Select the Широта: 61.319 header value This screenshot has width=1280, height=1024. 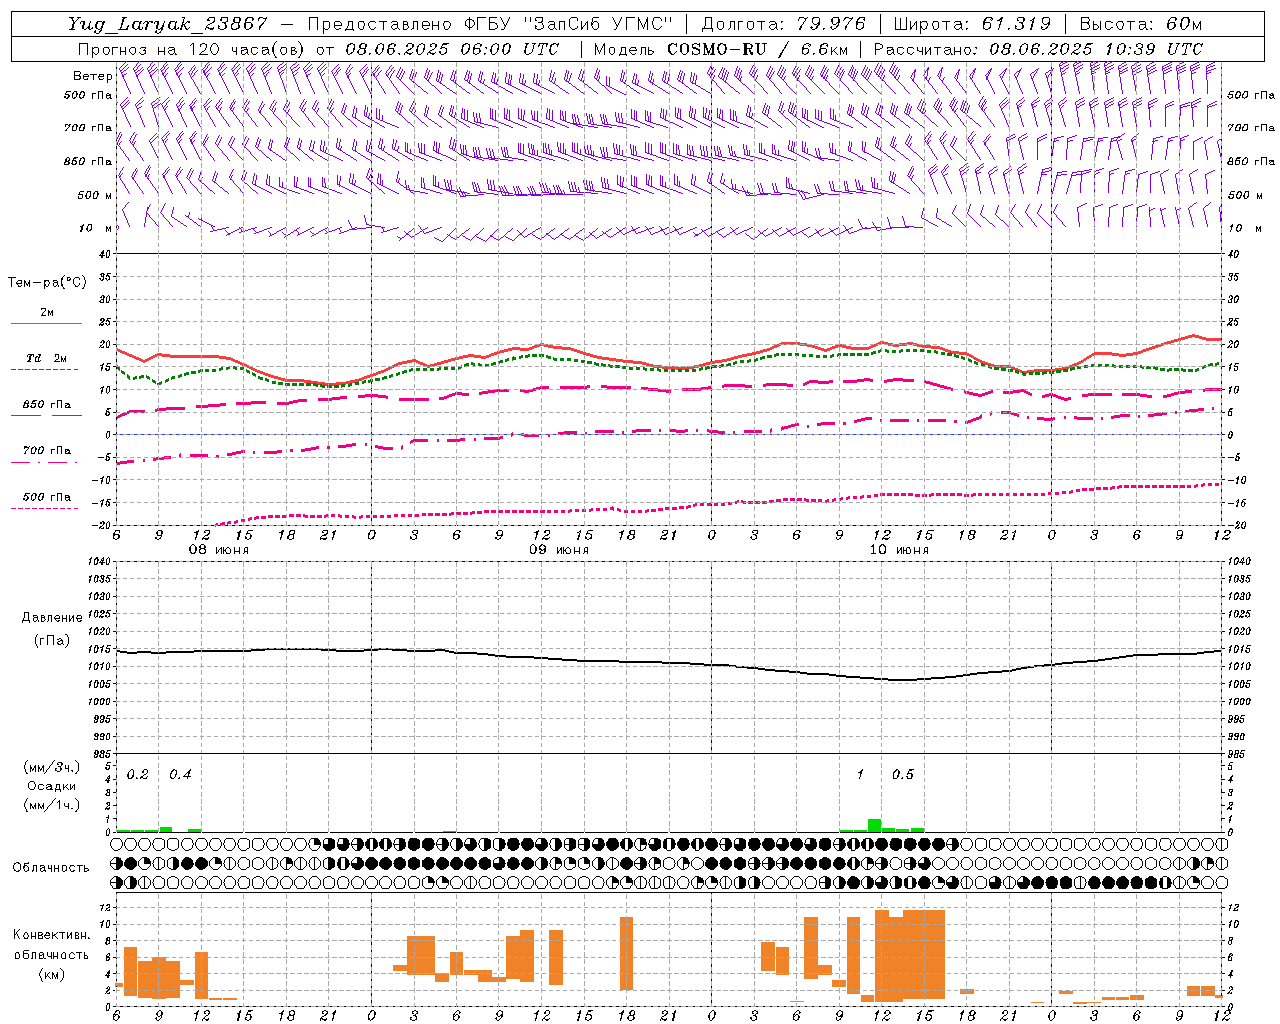[x=972, y=24]
